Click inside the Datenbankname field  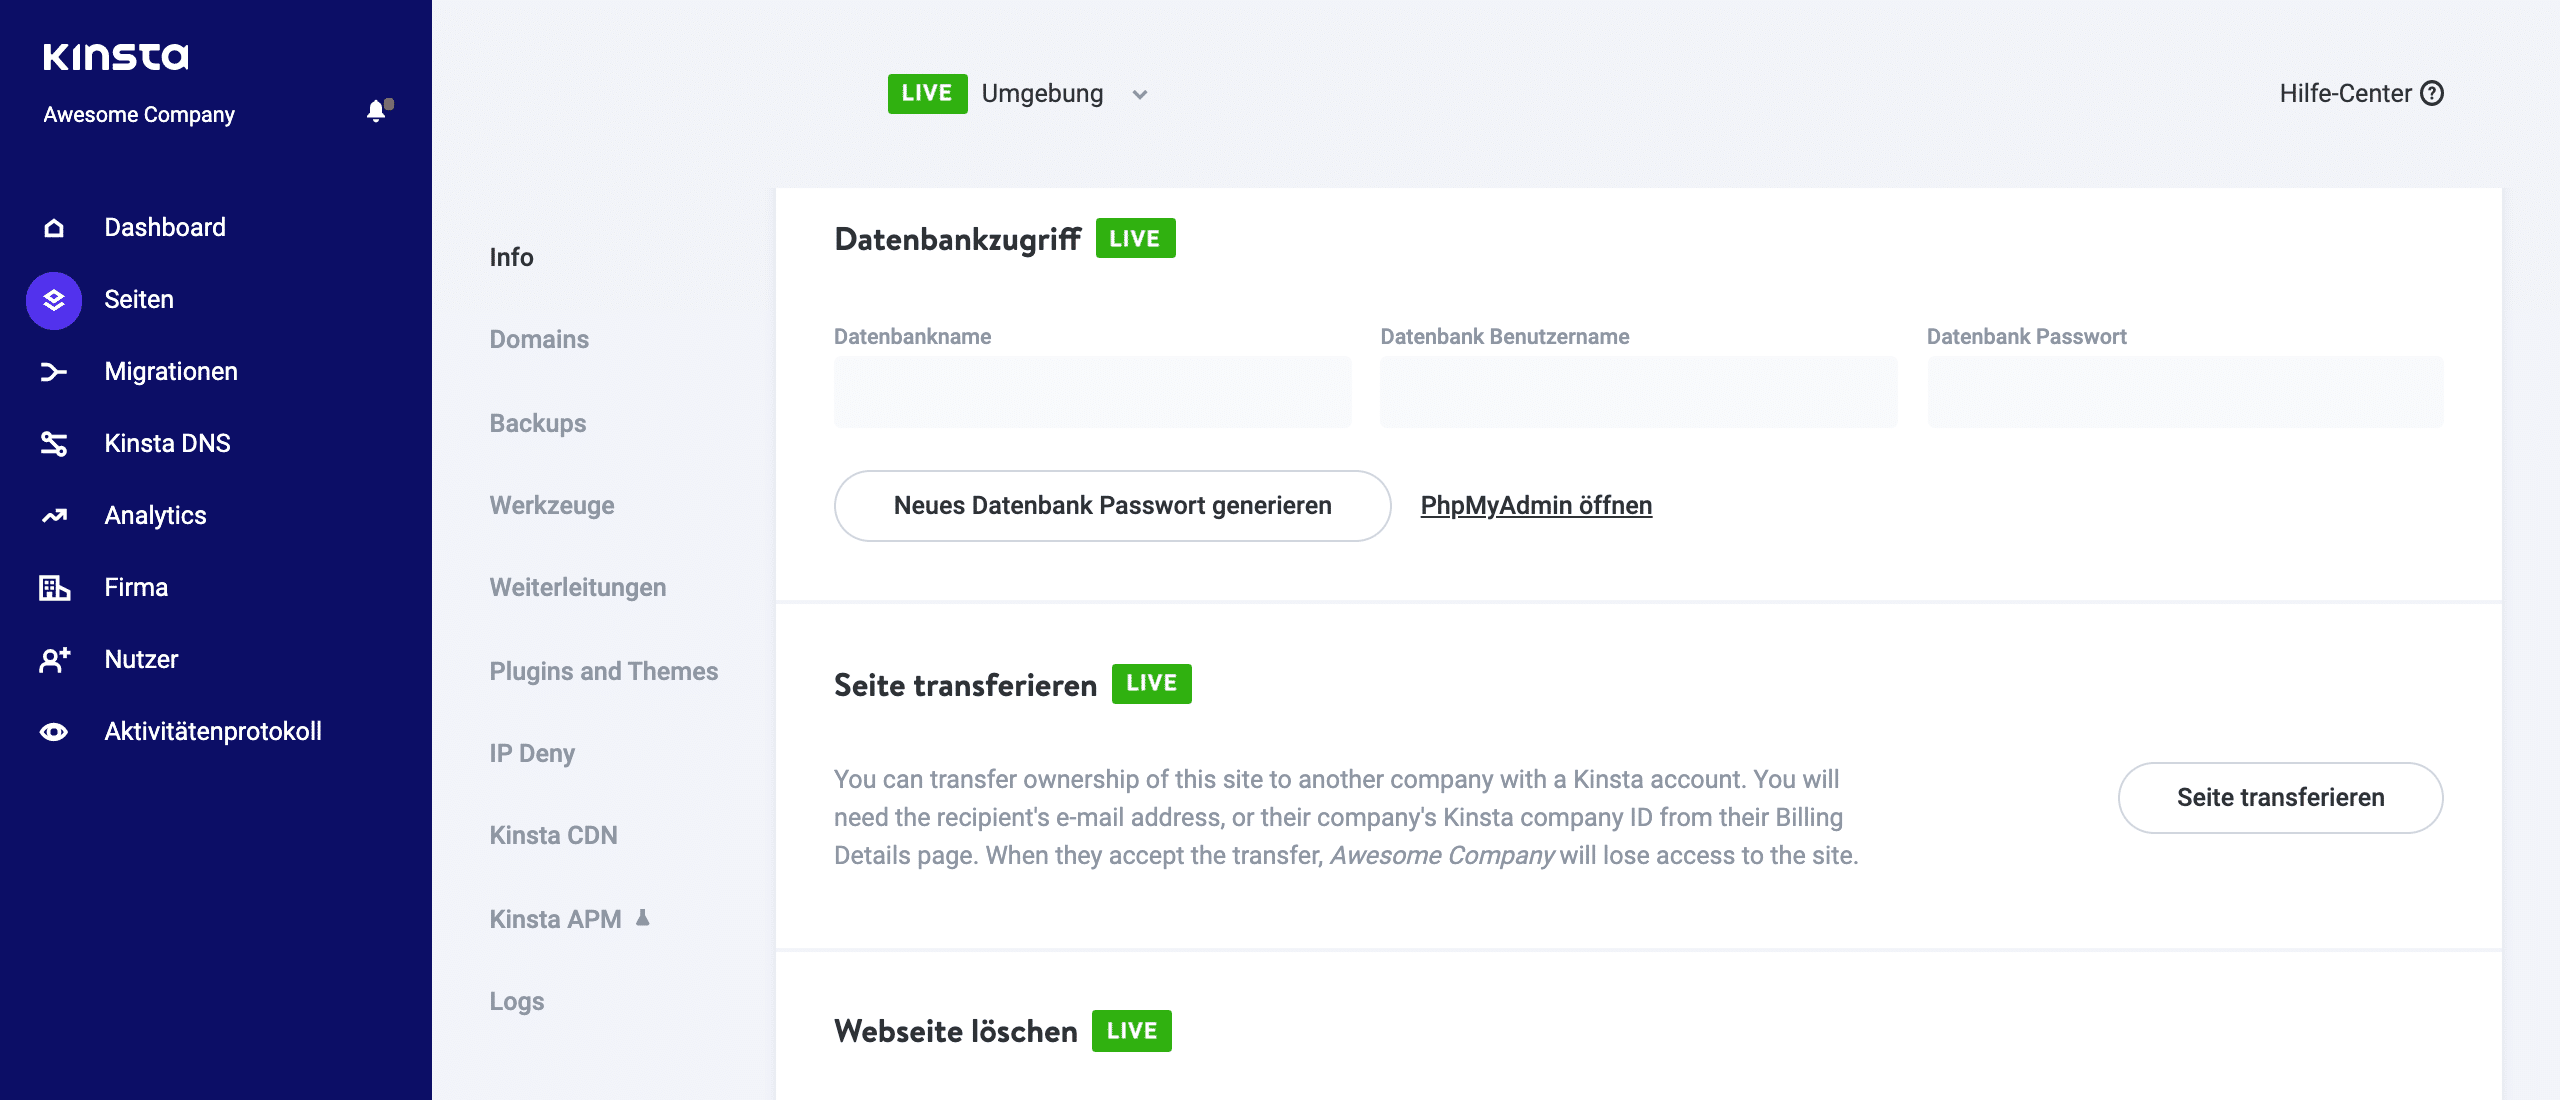(1092, 391)
